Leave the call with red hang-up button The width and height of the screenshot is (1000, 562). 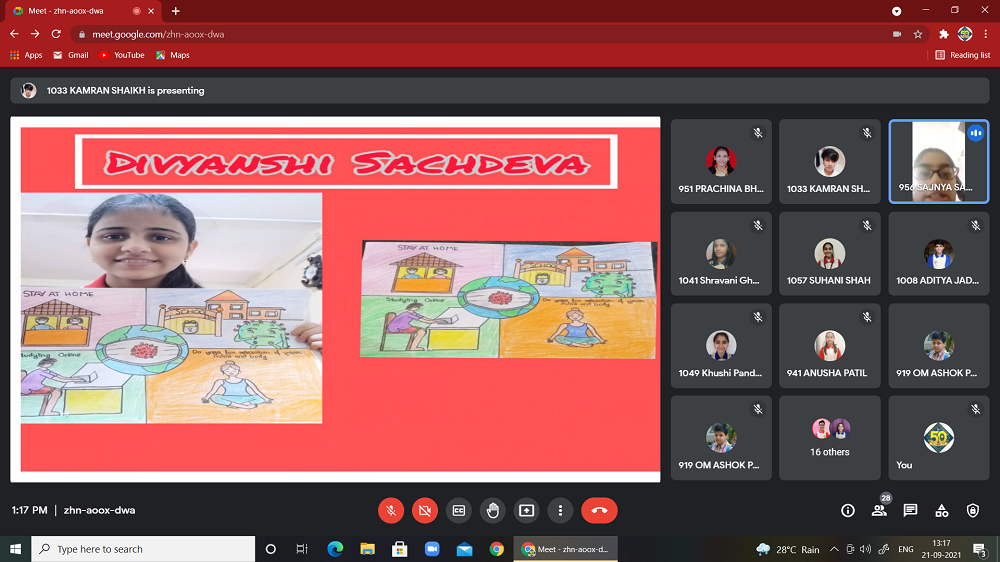[599, 510]
